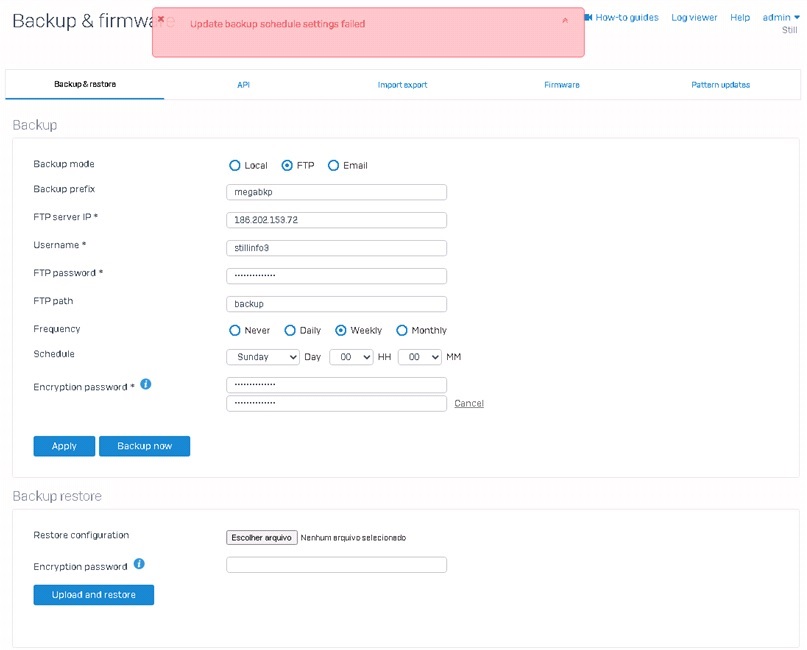The height and width of the screenshot is (650, 807).
Task: Click the Cancel link next to encryption password
Action: tap(469, 403)
